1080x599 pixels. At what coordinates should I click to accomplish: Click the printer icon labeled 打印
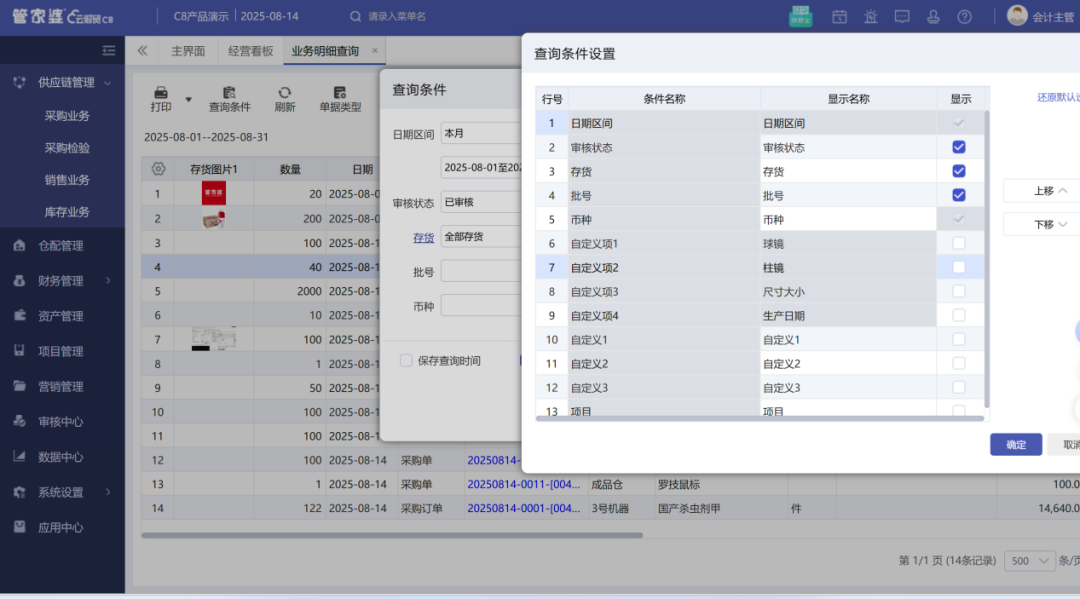coord(160,92)
